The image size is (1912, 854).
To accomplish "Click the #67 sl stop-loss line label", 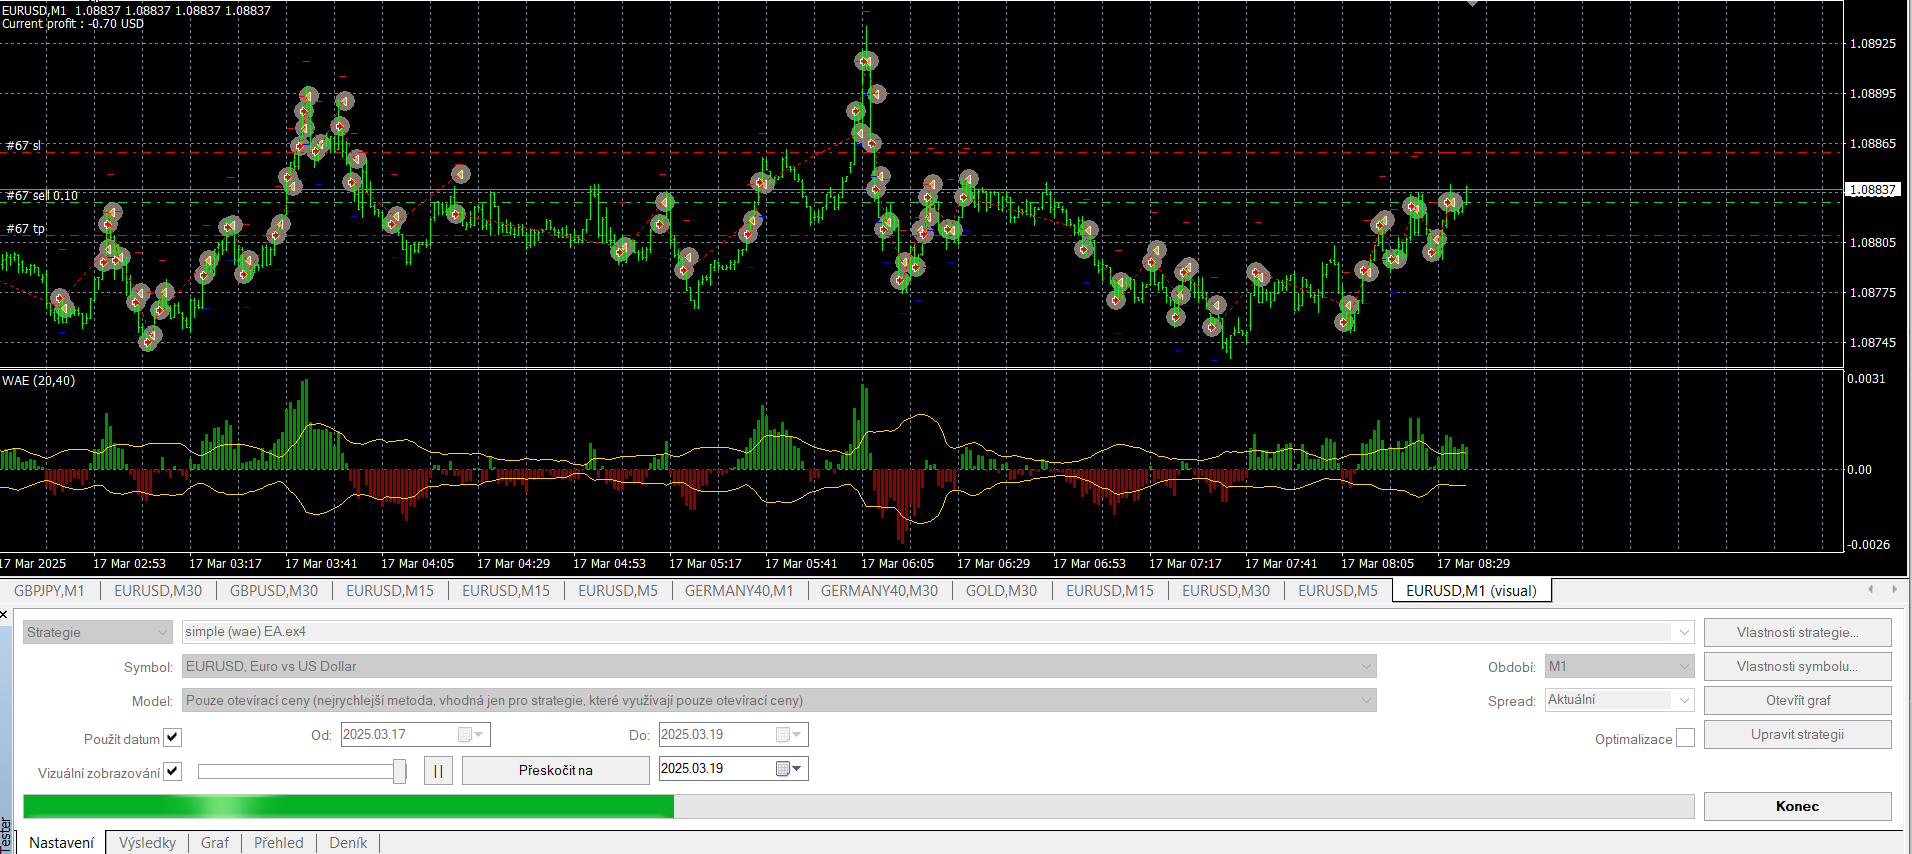I will [24, 146].
